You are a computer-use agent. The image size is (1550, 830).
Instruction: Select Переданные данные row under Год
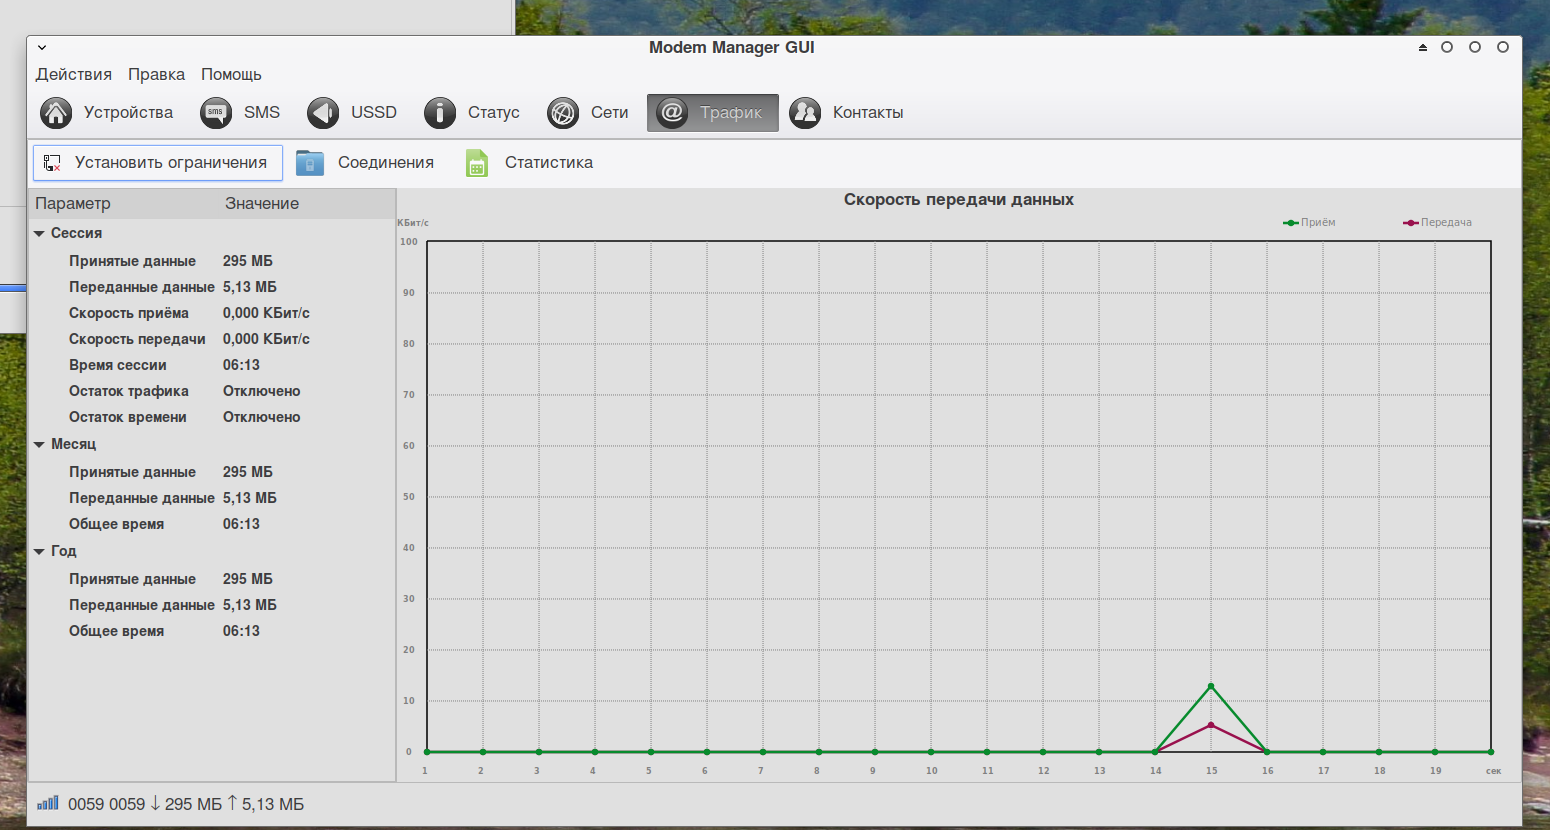click(x=212, y=605)
